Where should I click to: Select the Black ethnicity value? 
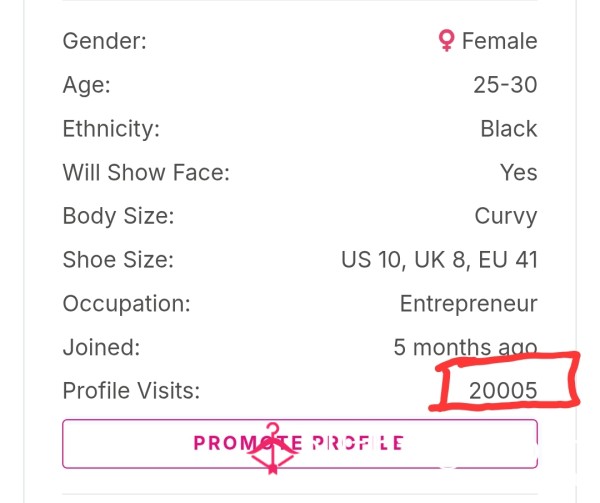[x=509, y=129]
